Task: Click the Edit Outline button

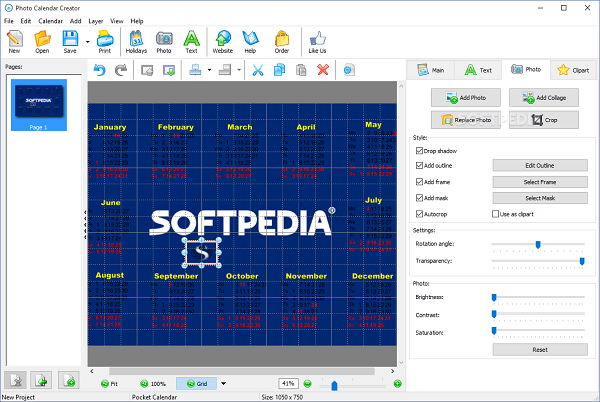Action: [539, 166]
